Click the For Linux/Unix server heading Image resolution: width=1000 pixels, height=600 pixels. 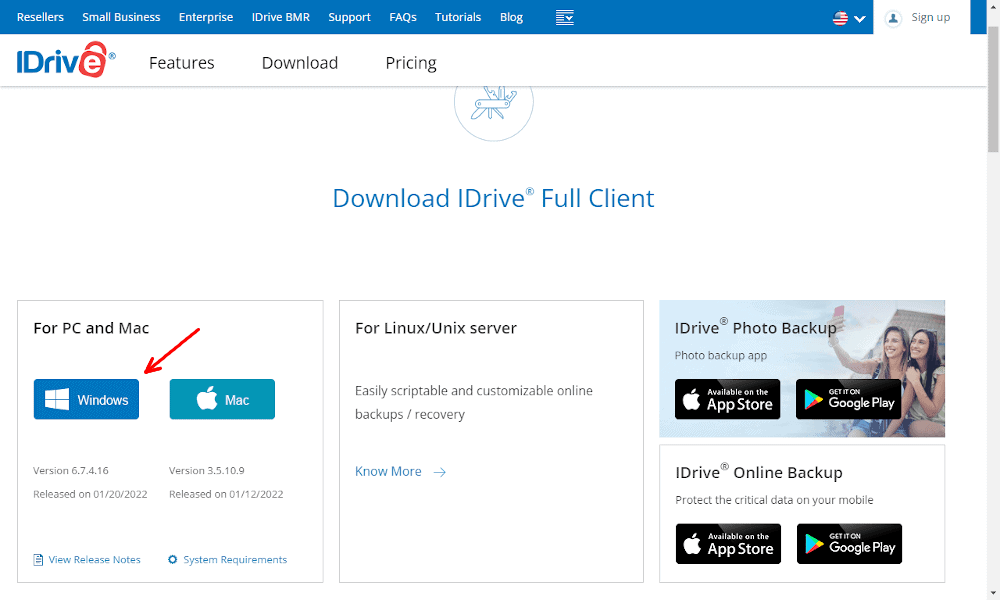[x=436, y=328]
